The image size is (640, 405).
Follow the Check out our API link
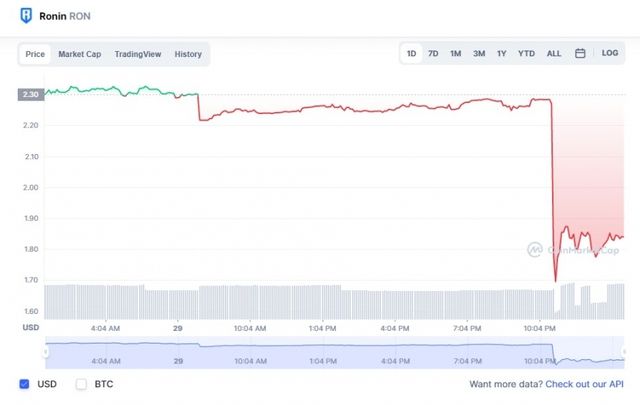pyautogui.click(x=584, y=384)
